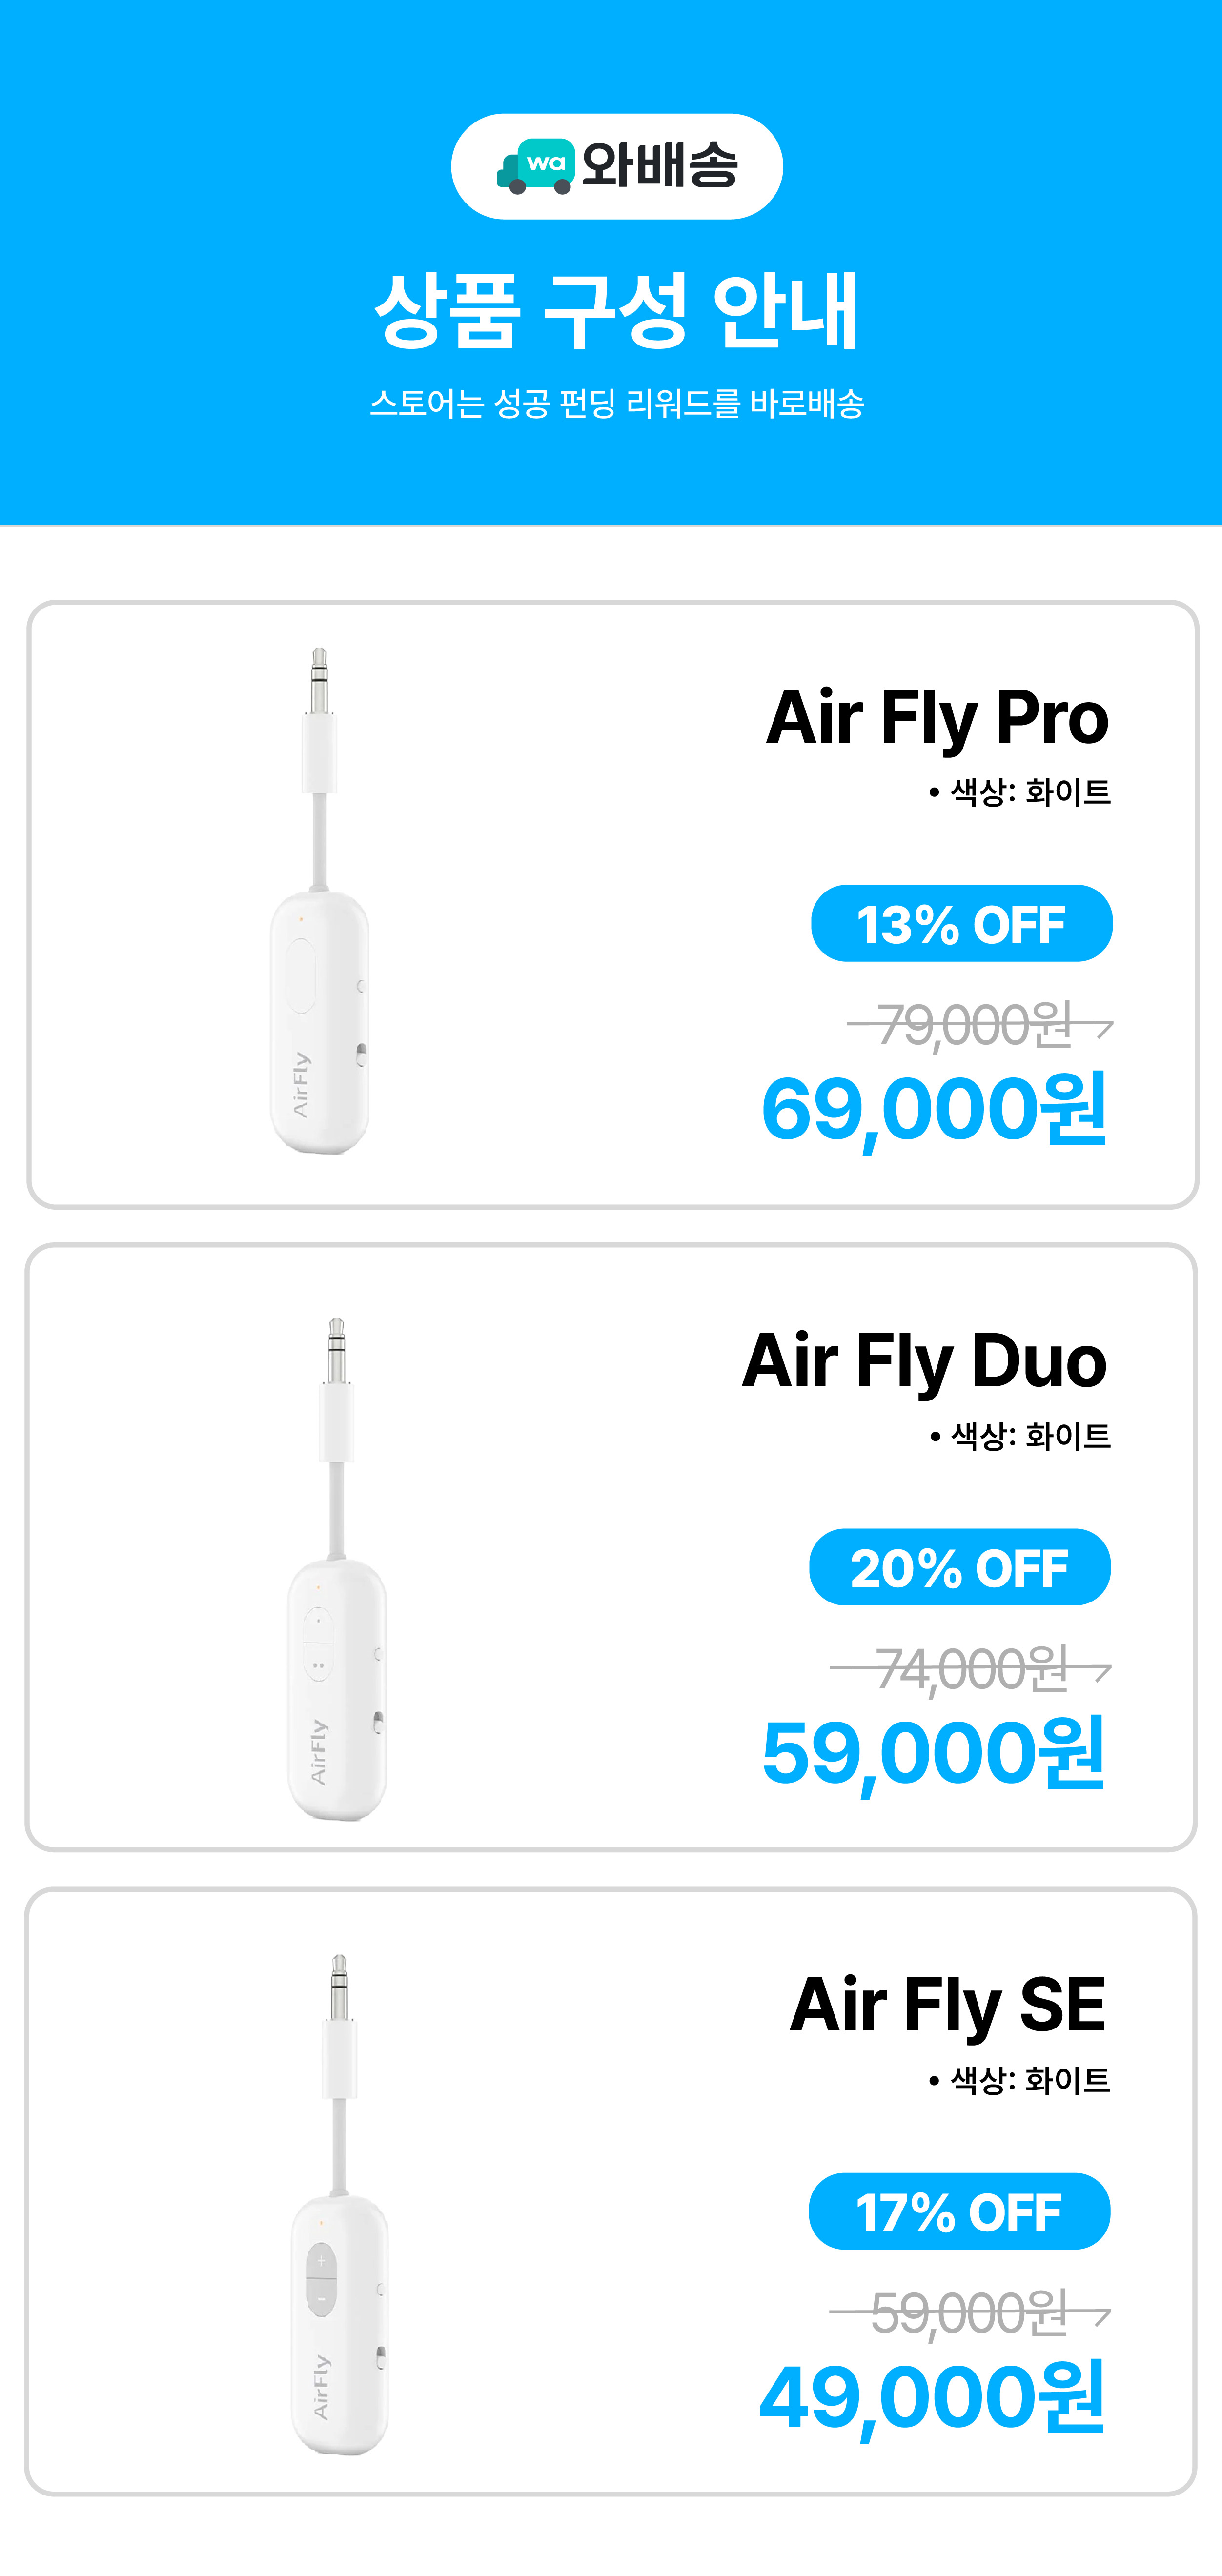The height and width of the screenshot is (2576, 1222).
Task: Click the 49,000원 sale price
Action: point(932,2396)
